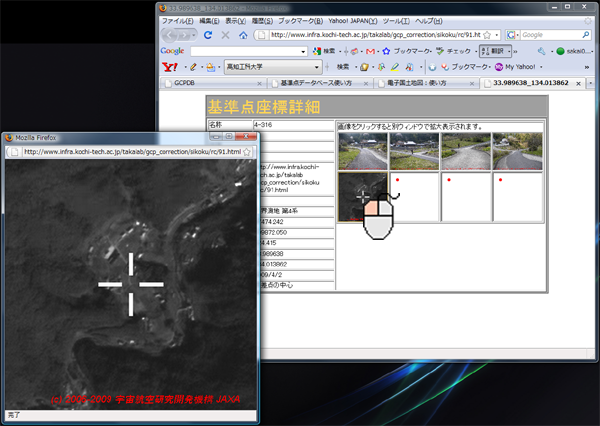Viewport: 600px width, 426px height.
Task: Click the Reload page icon
Action: point(207,35)
